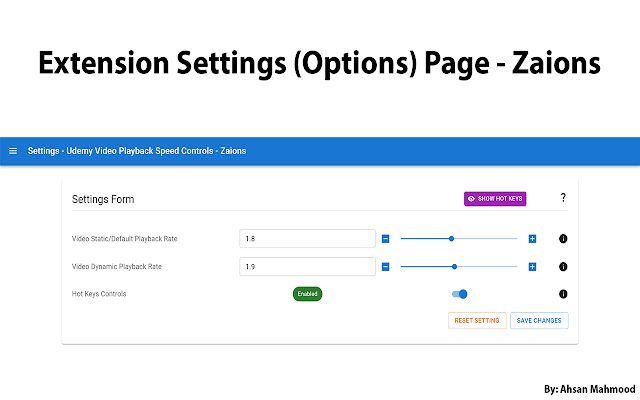
Task: Click the eye icon in Show Hot Keys
Action: pos(471,199)
